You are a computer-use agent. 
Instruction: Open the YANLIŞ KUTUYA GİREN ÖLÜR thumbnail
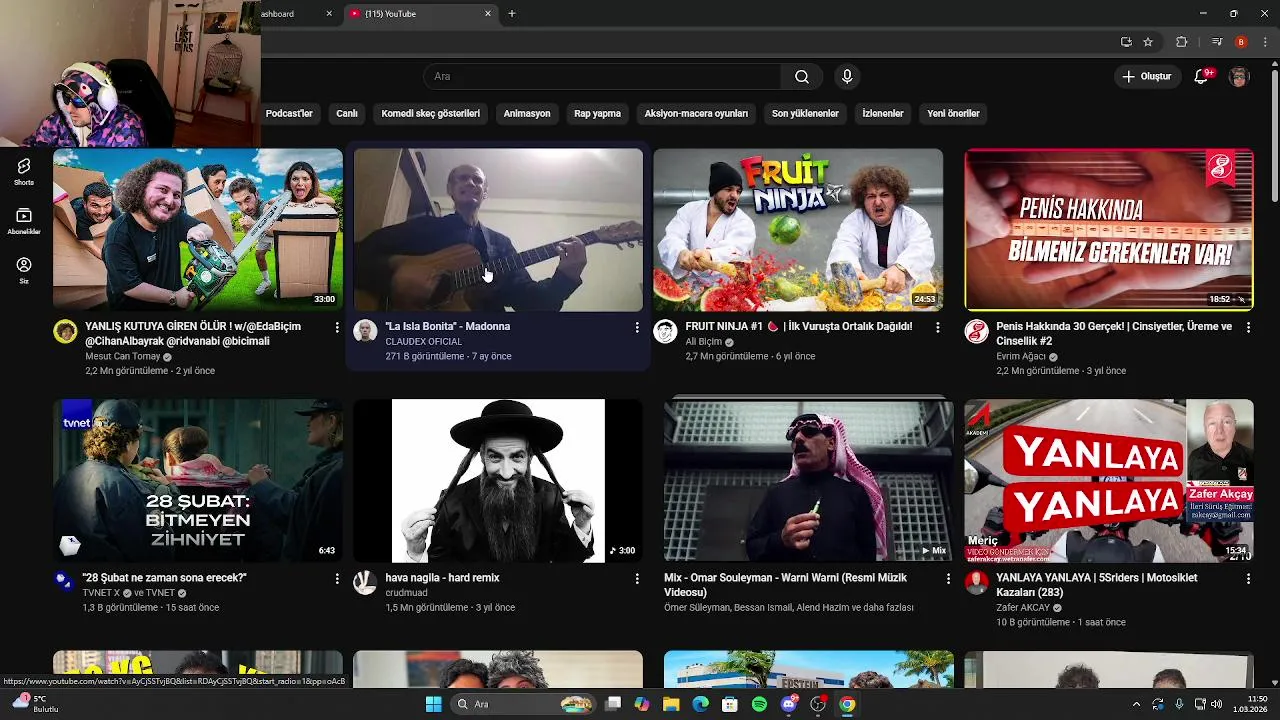(x=198, y=230)
